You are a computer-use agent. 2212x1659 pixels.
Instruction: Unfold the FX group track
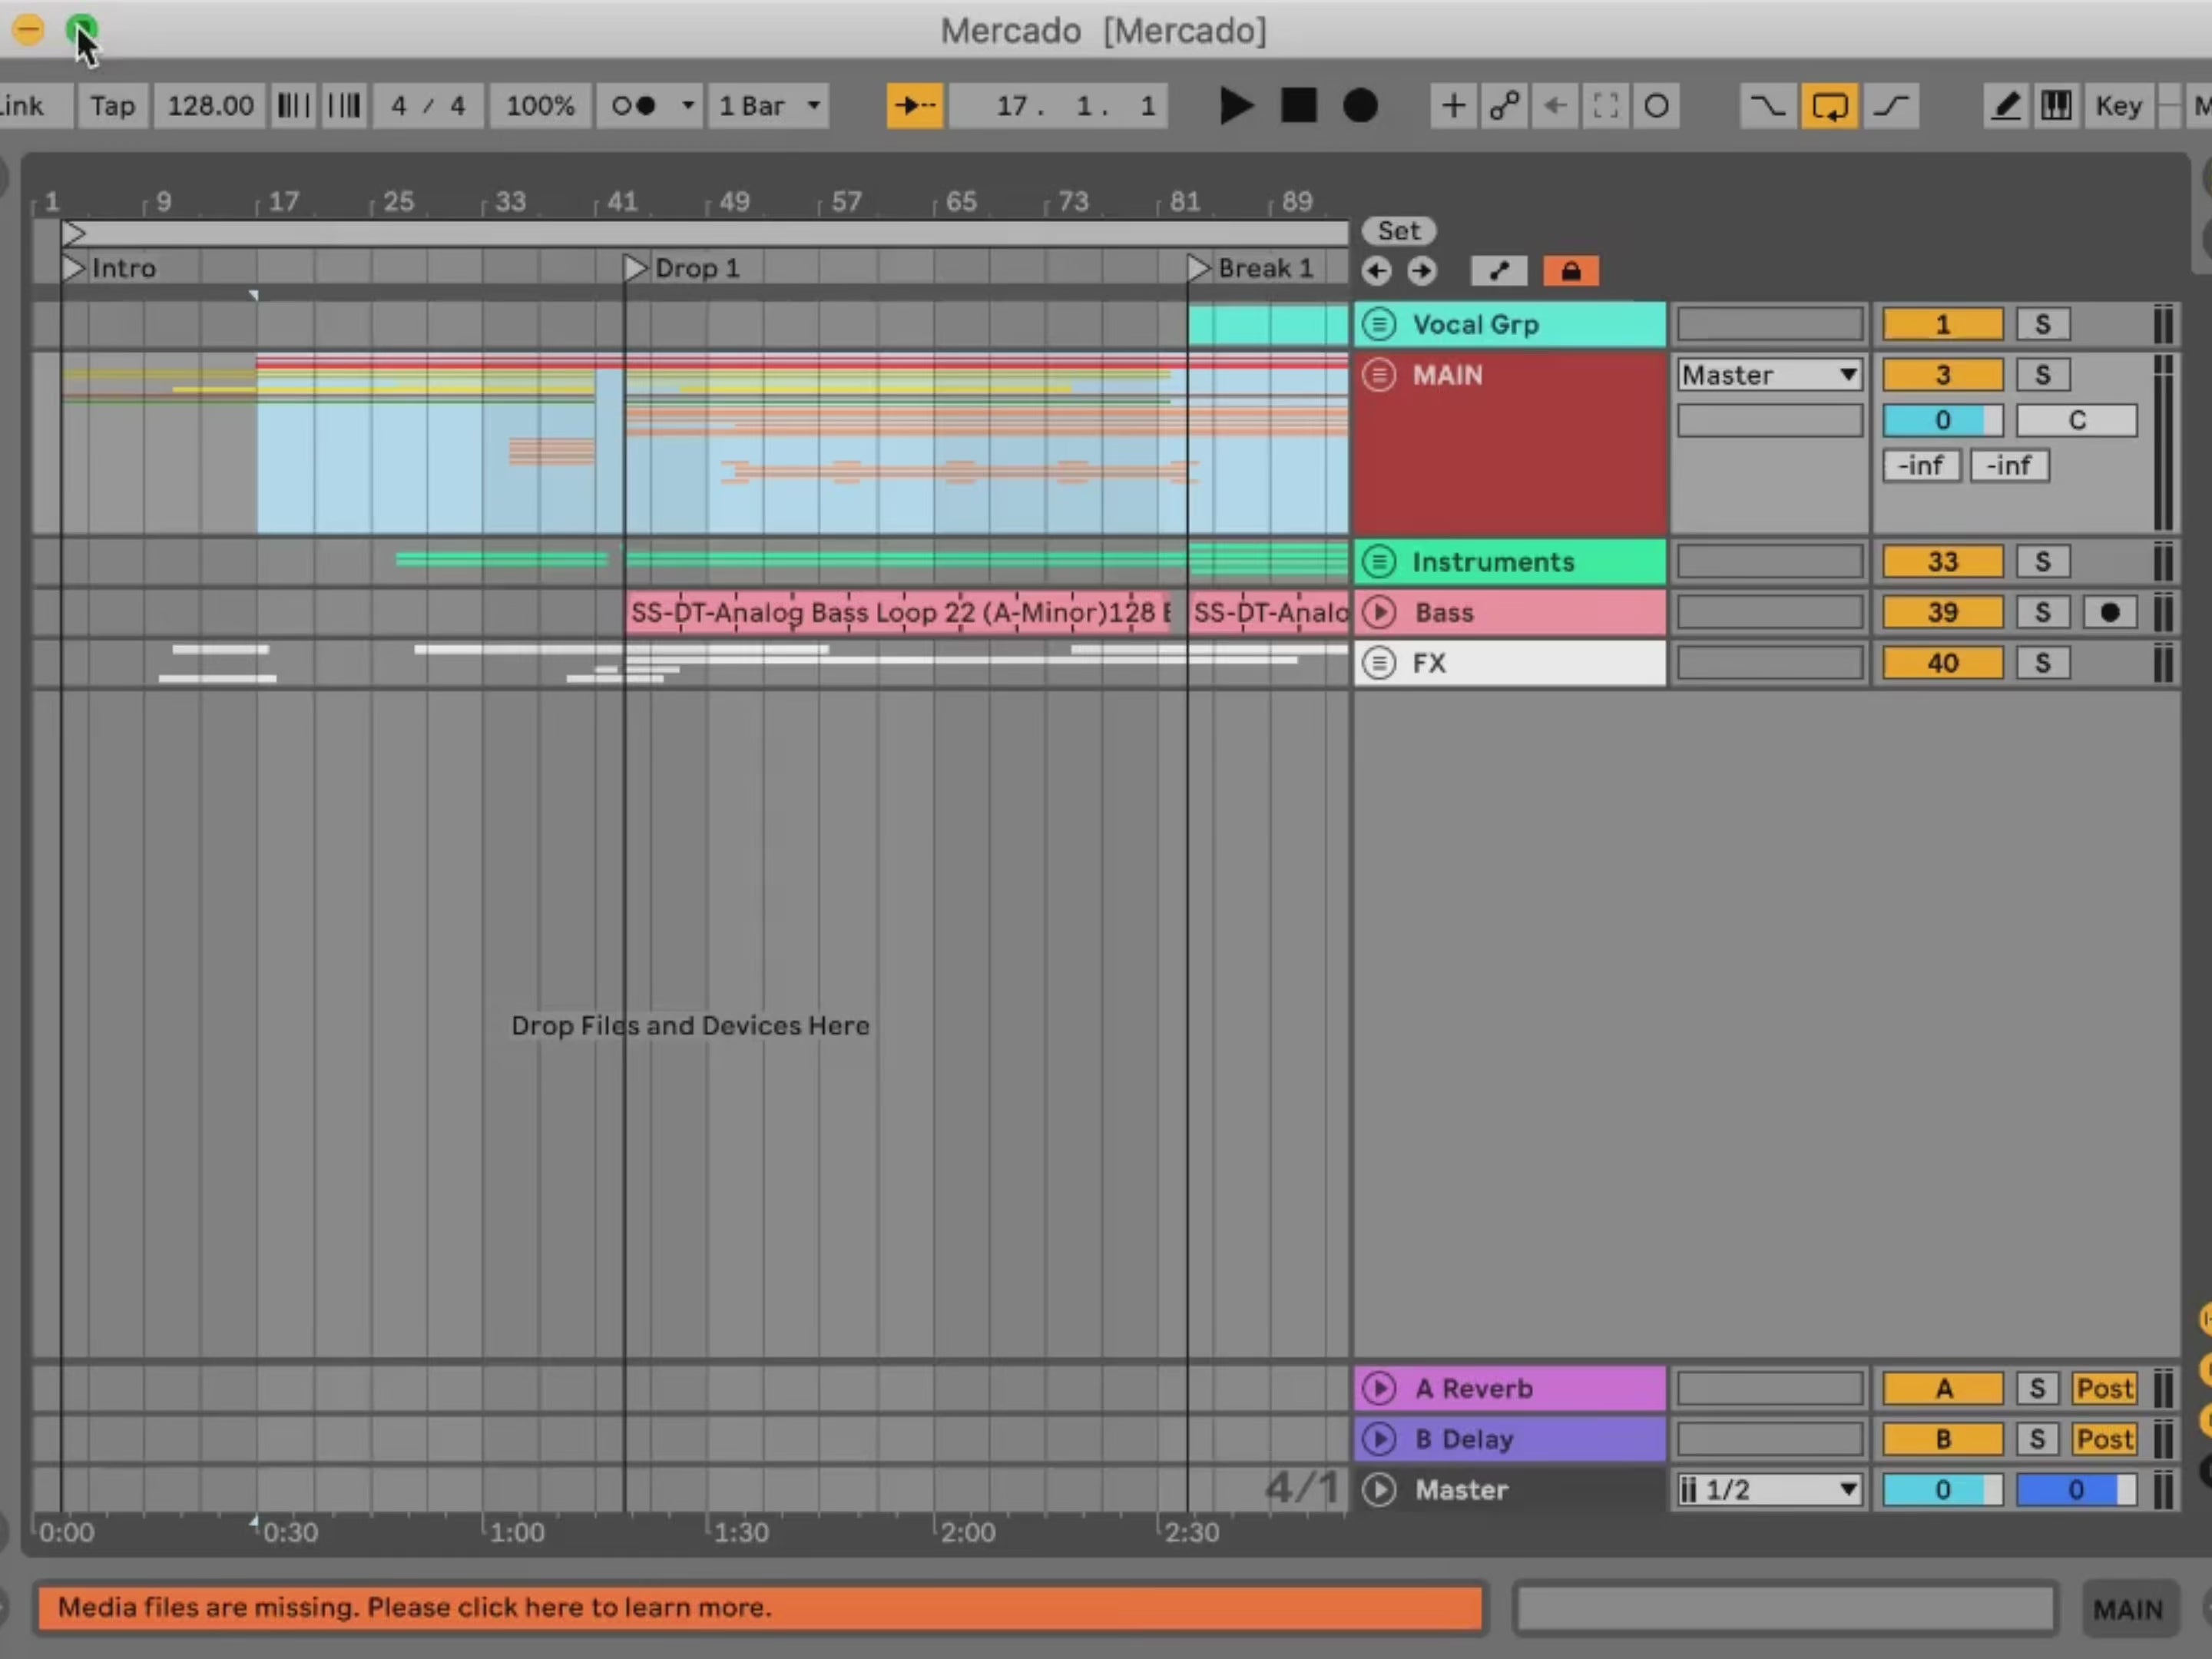tap(1379, 663)
